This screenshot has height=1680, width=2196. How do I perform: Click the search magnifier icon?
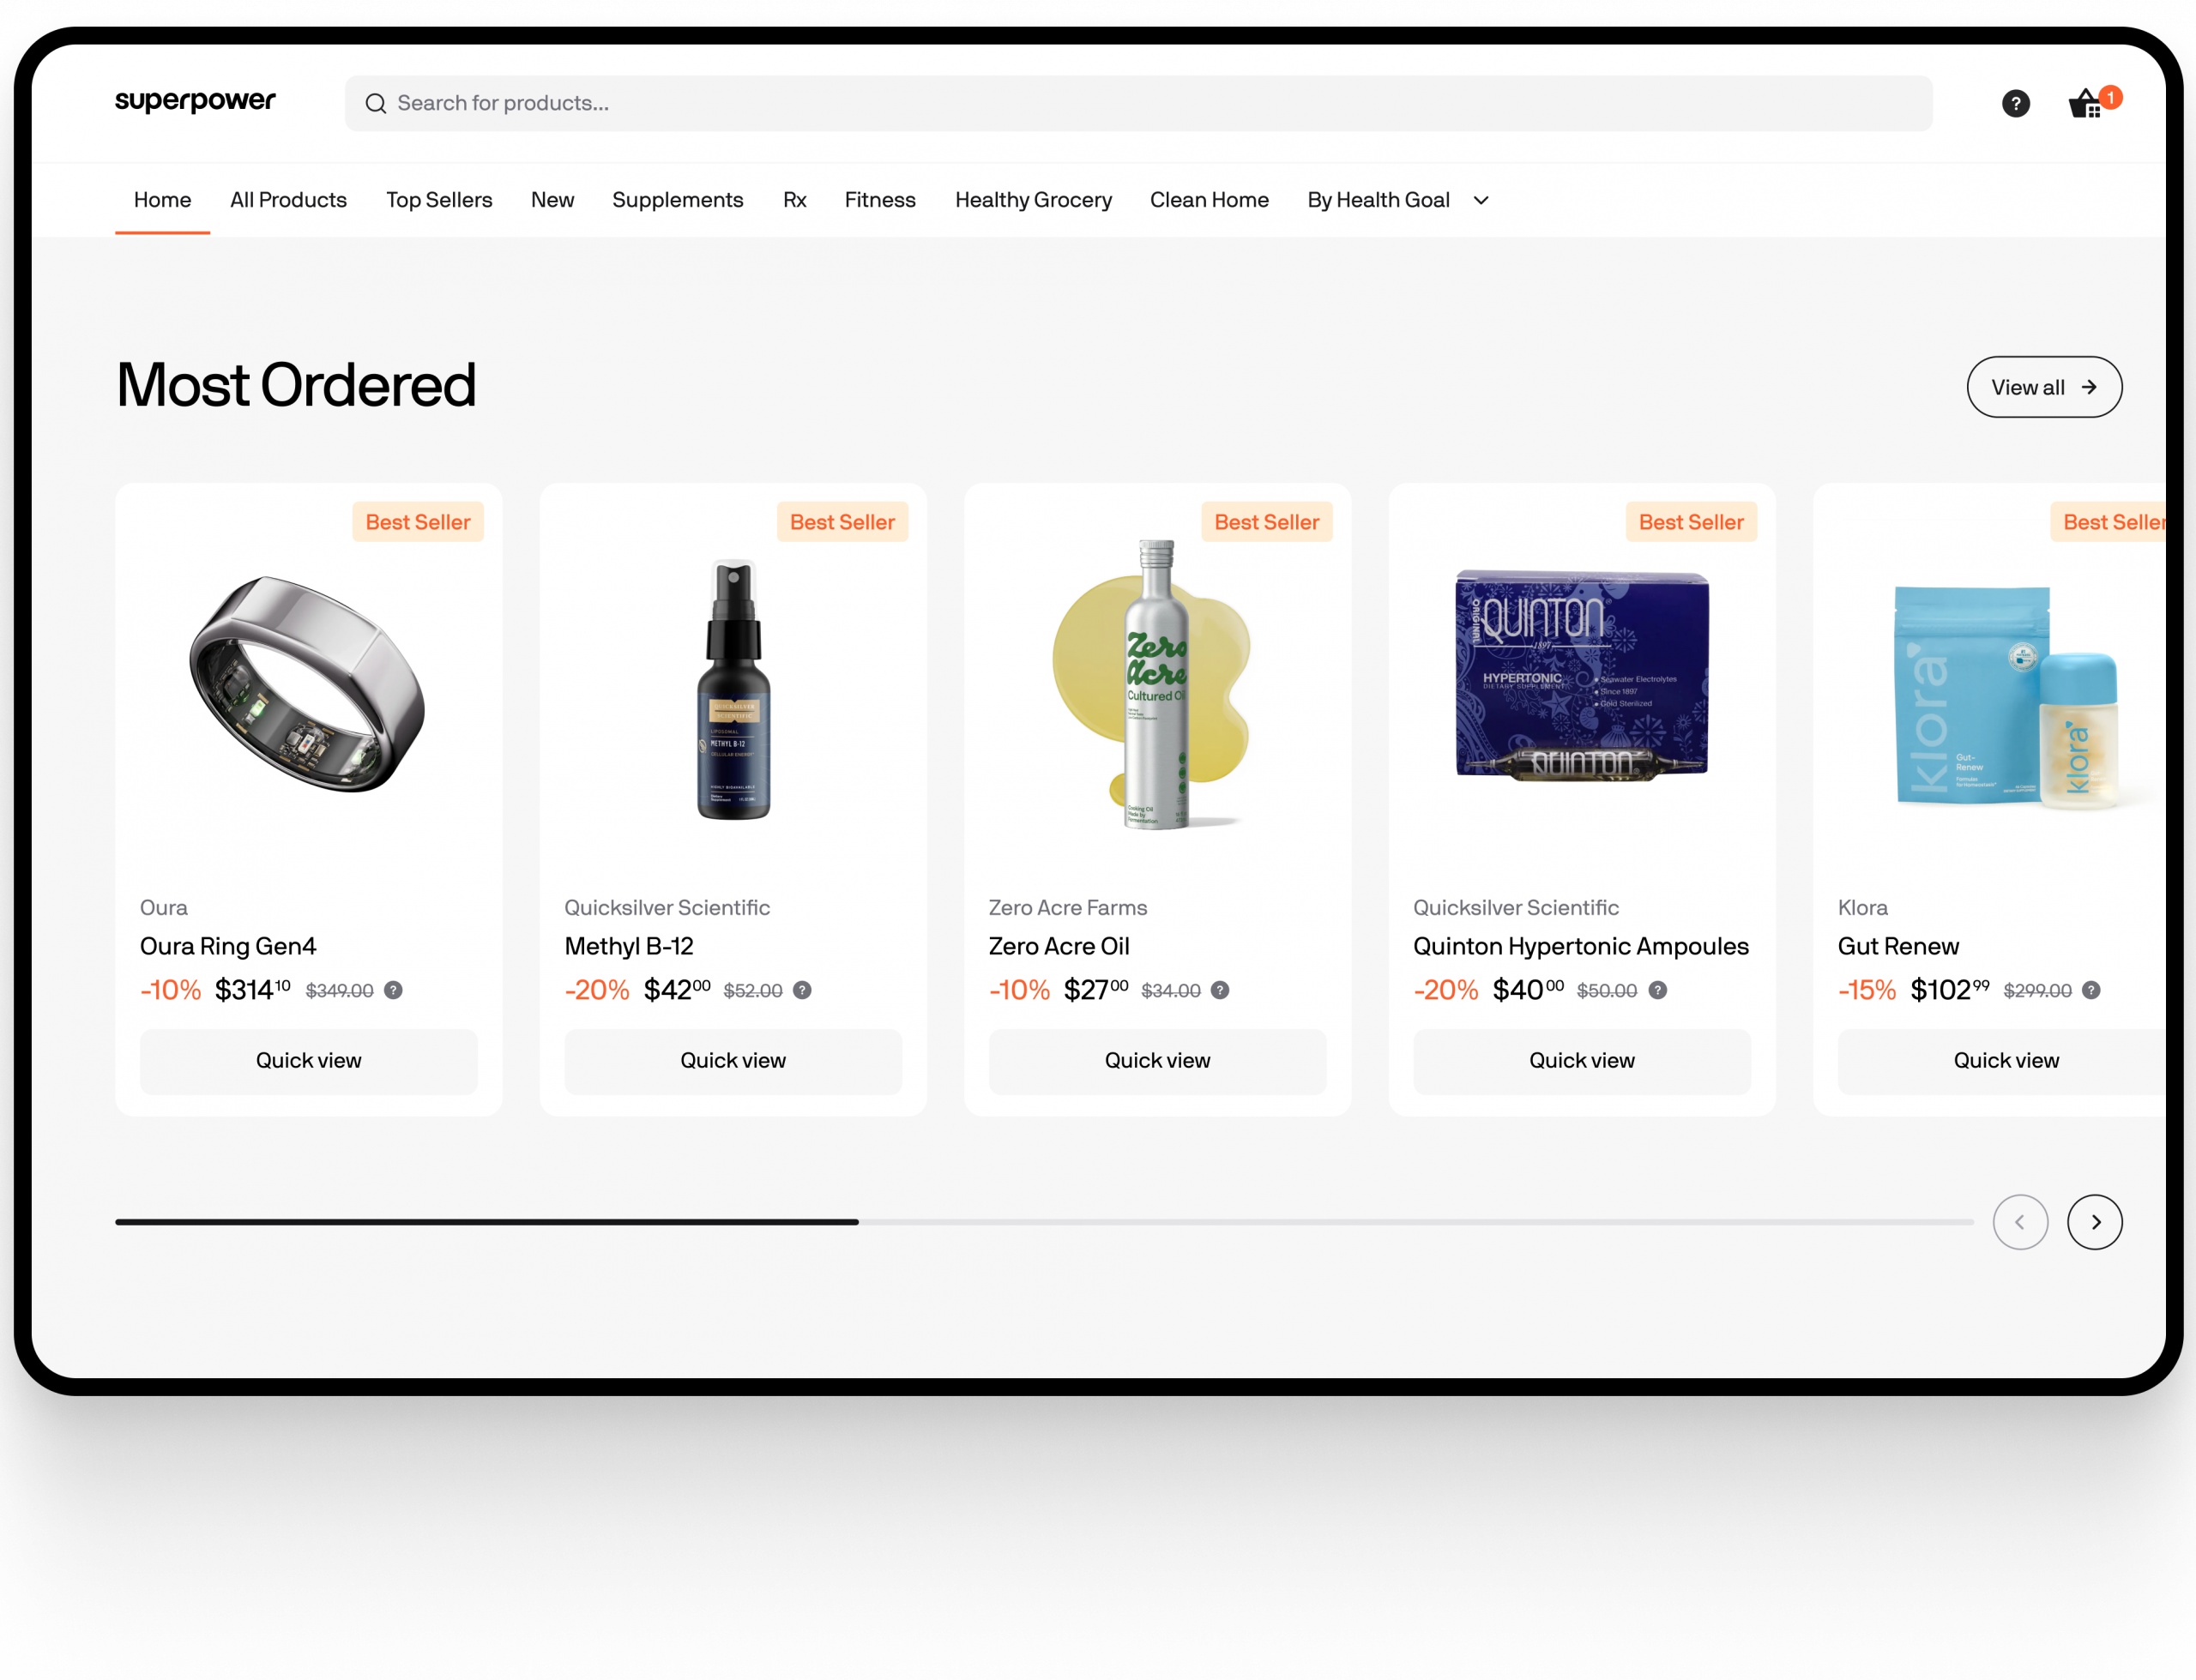pos(375,103)
